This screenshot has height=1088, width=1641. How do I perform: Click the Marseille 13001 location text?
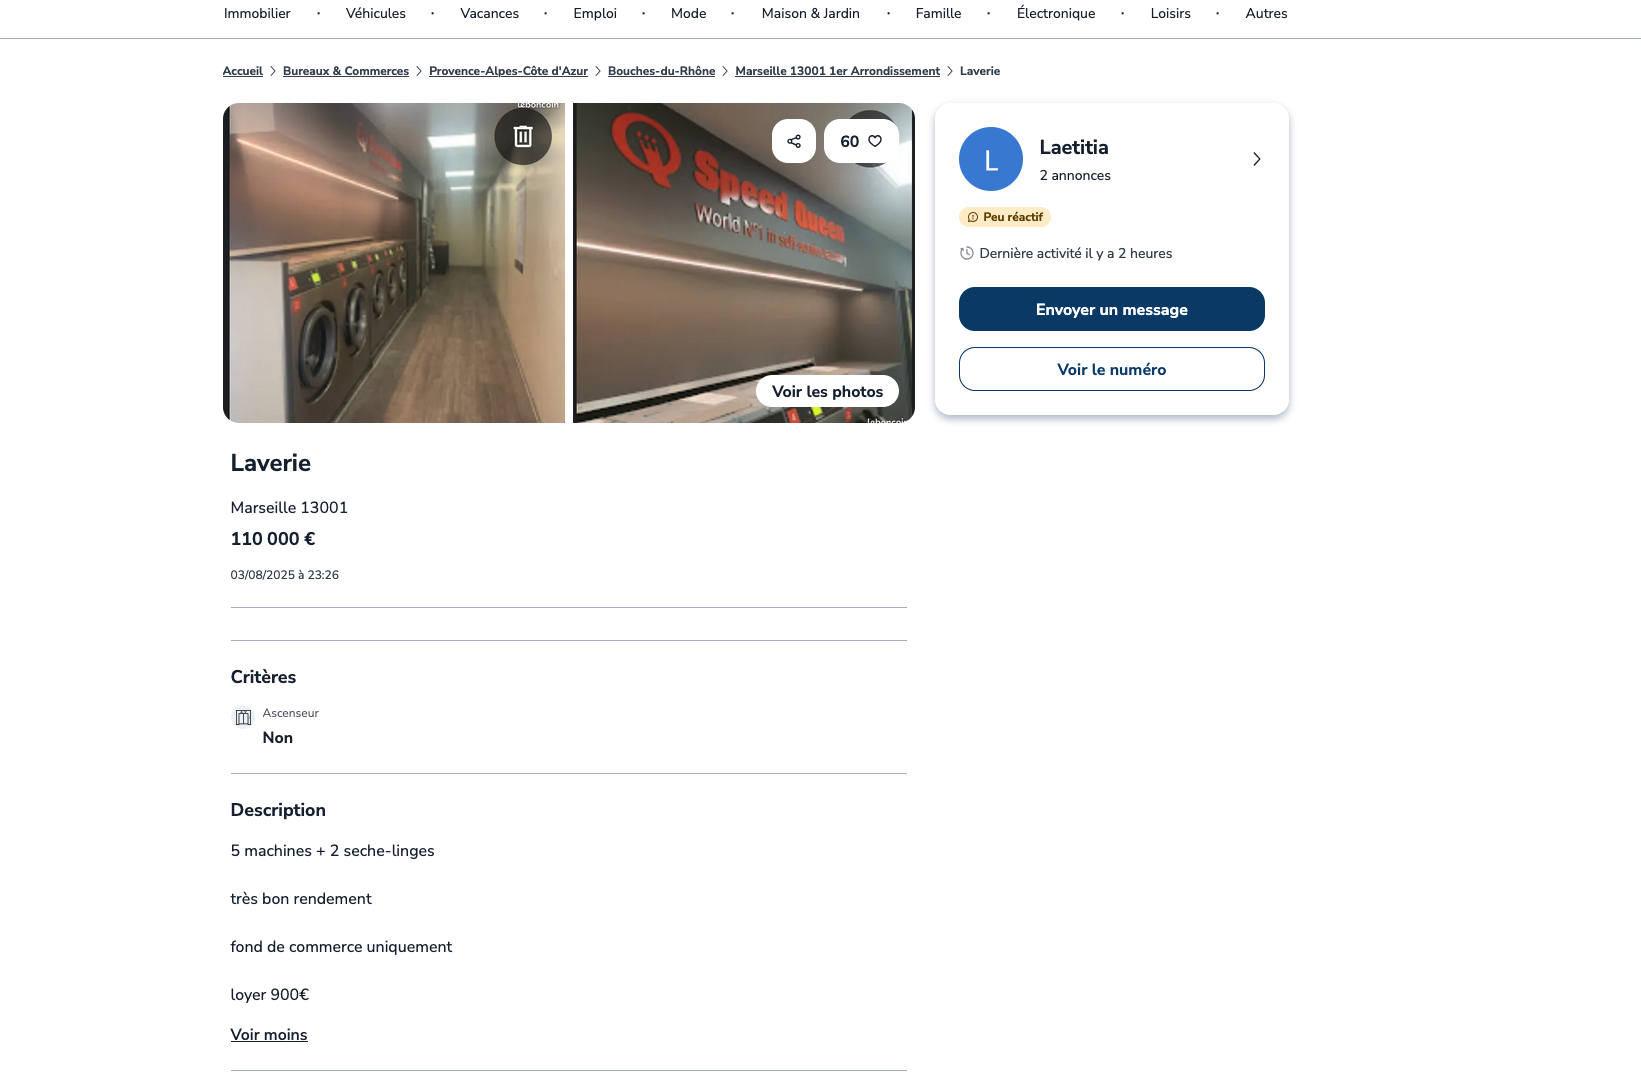point(289,507)
